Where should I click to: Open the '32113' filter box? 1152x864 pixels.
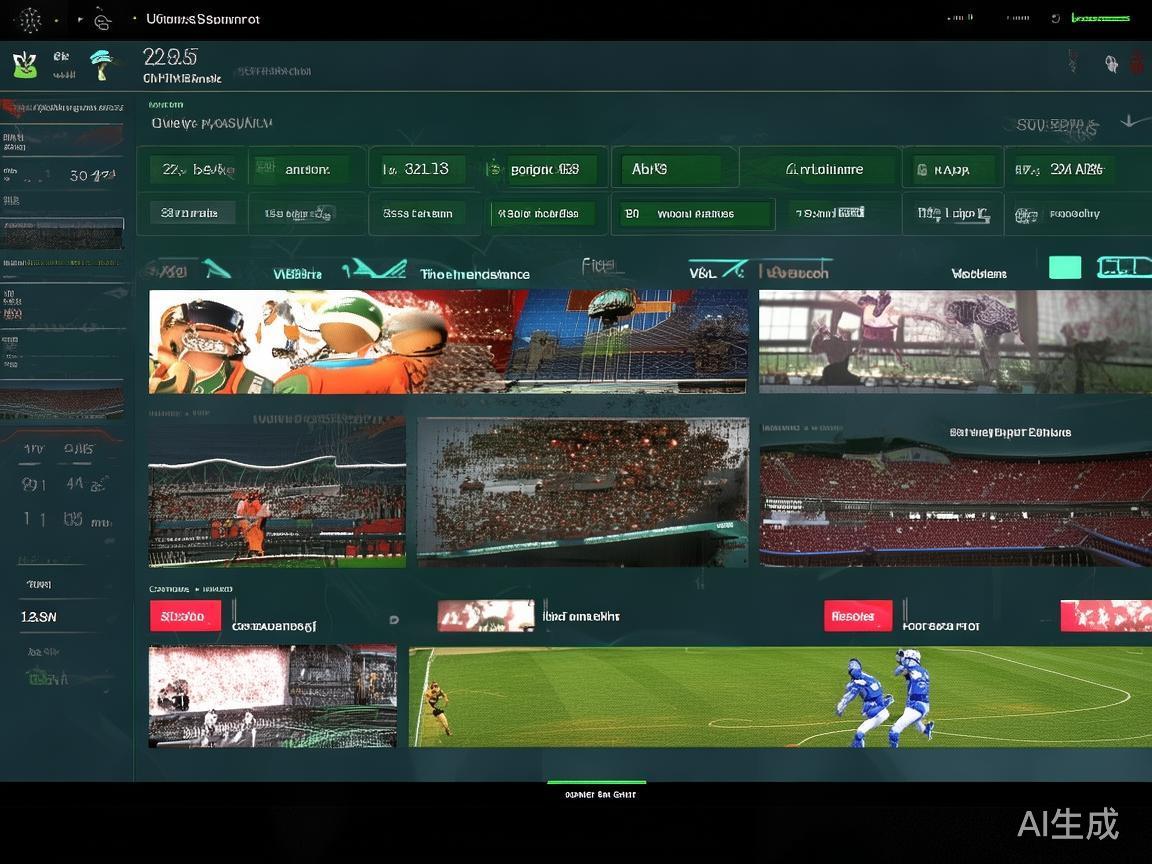(423, 169)
